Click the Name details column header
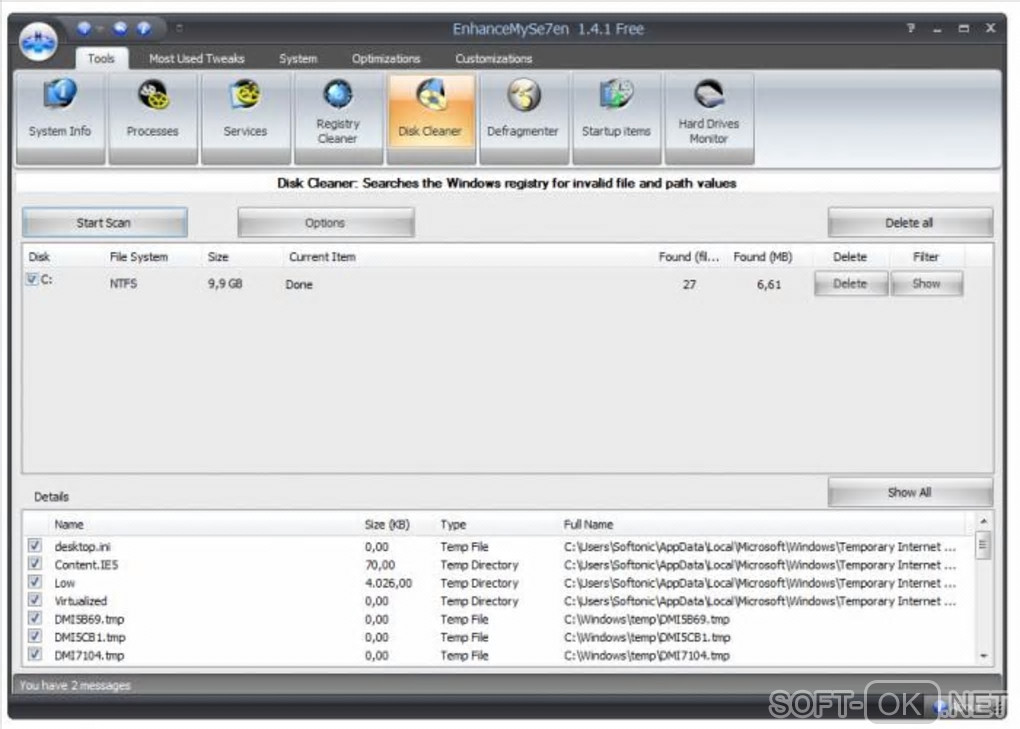This screenshot has width=1020, height=729. [69, 524]
